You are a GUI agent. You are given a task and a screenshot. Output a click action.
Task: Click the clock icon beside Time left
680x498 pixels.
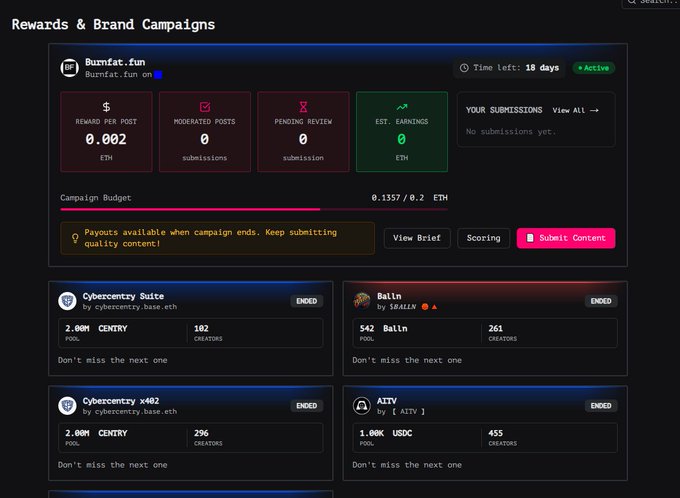tap(464, 68)
